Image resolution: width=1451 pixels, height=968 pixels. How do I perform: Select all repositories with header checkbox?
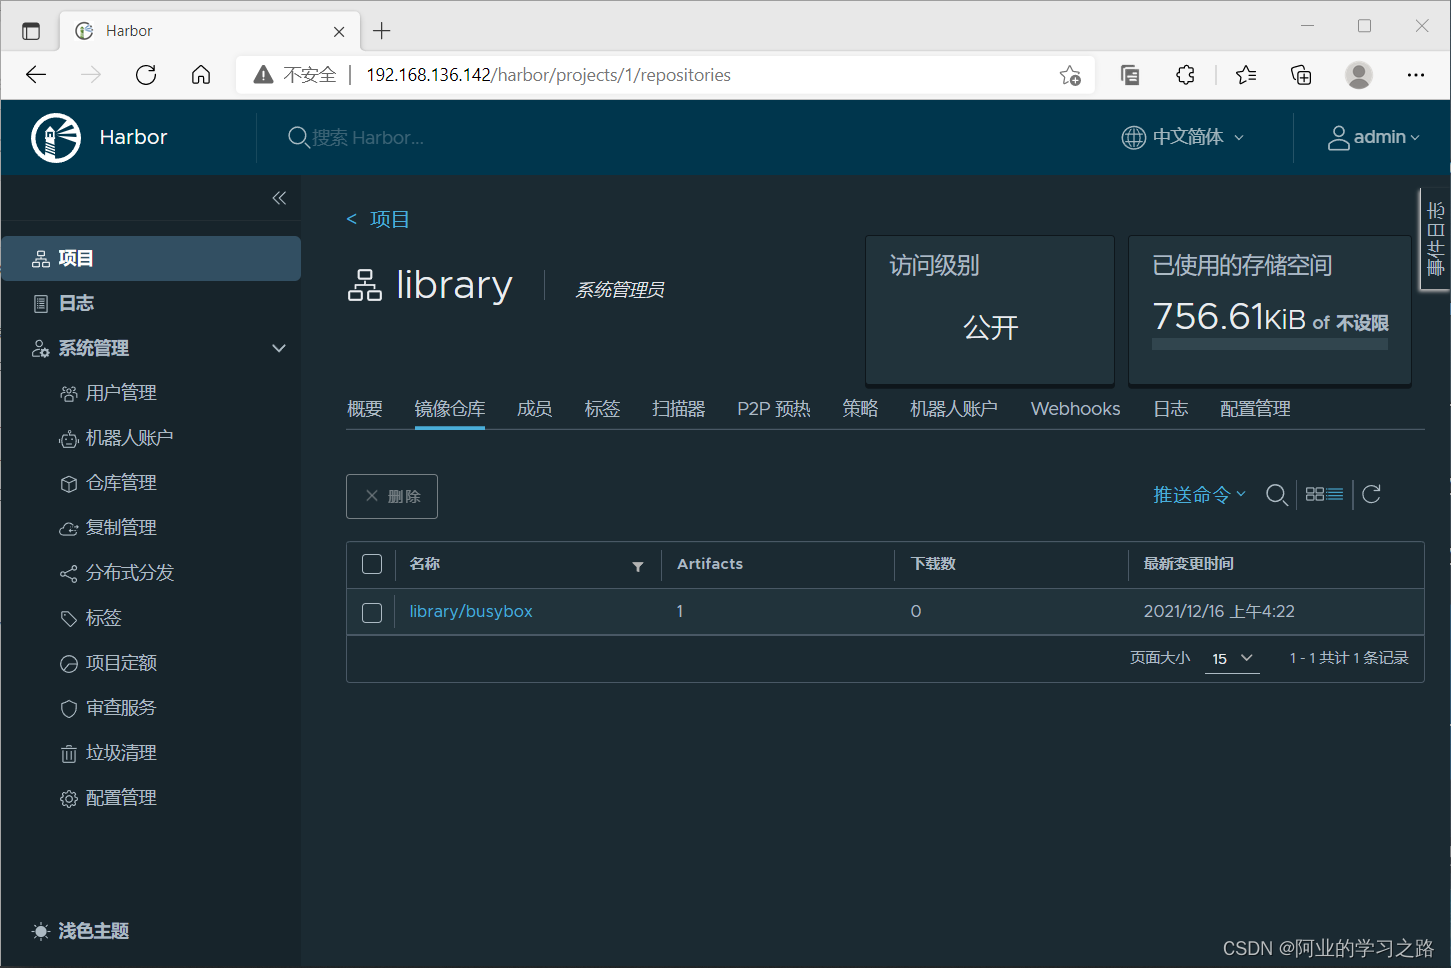pos(372,564)
